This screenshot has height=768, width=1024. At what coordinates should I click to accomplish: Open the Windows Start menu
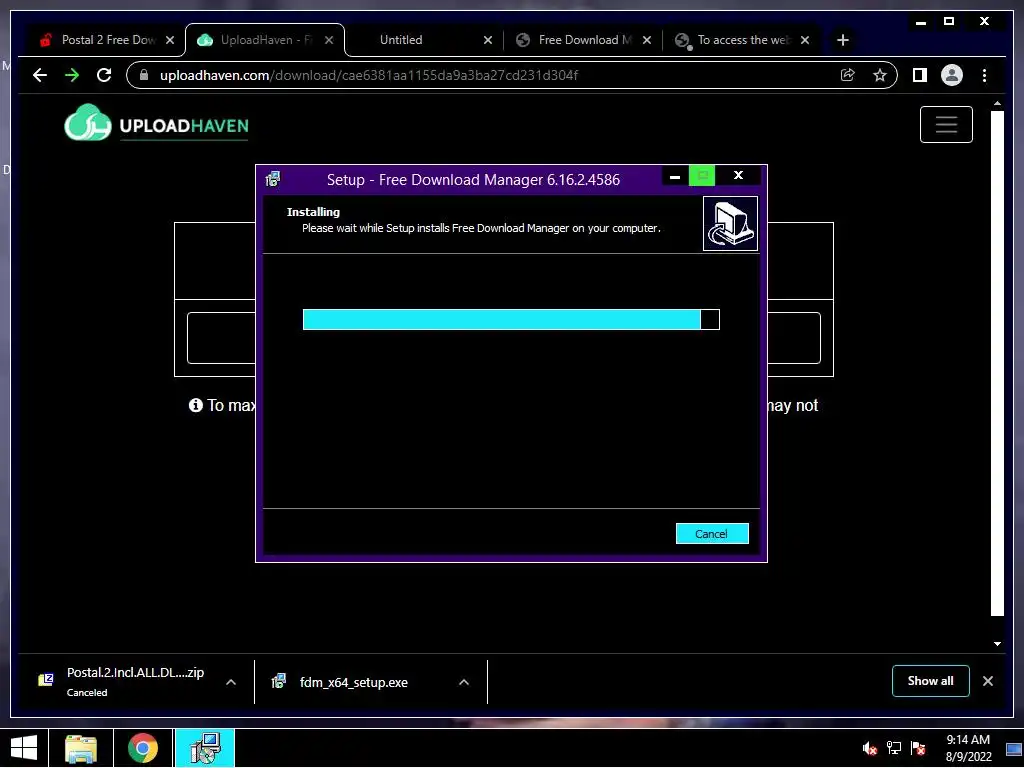tap(24, 748)
